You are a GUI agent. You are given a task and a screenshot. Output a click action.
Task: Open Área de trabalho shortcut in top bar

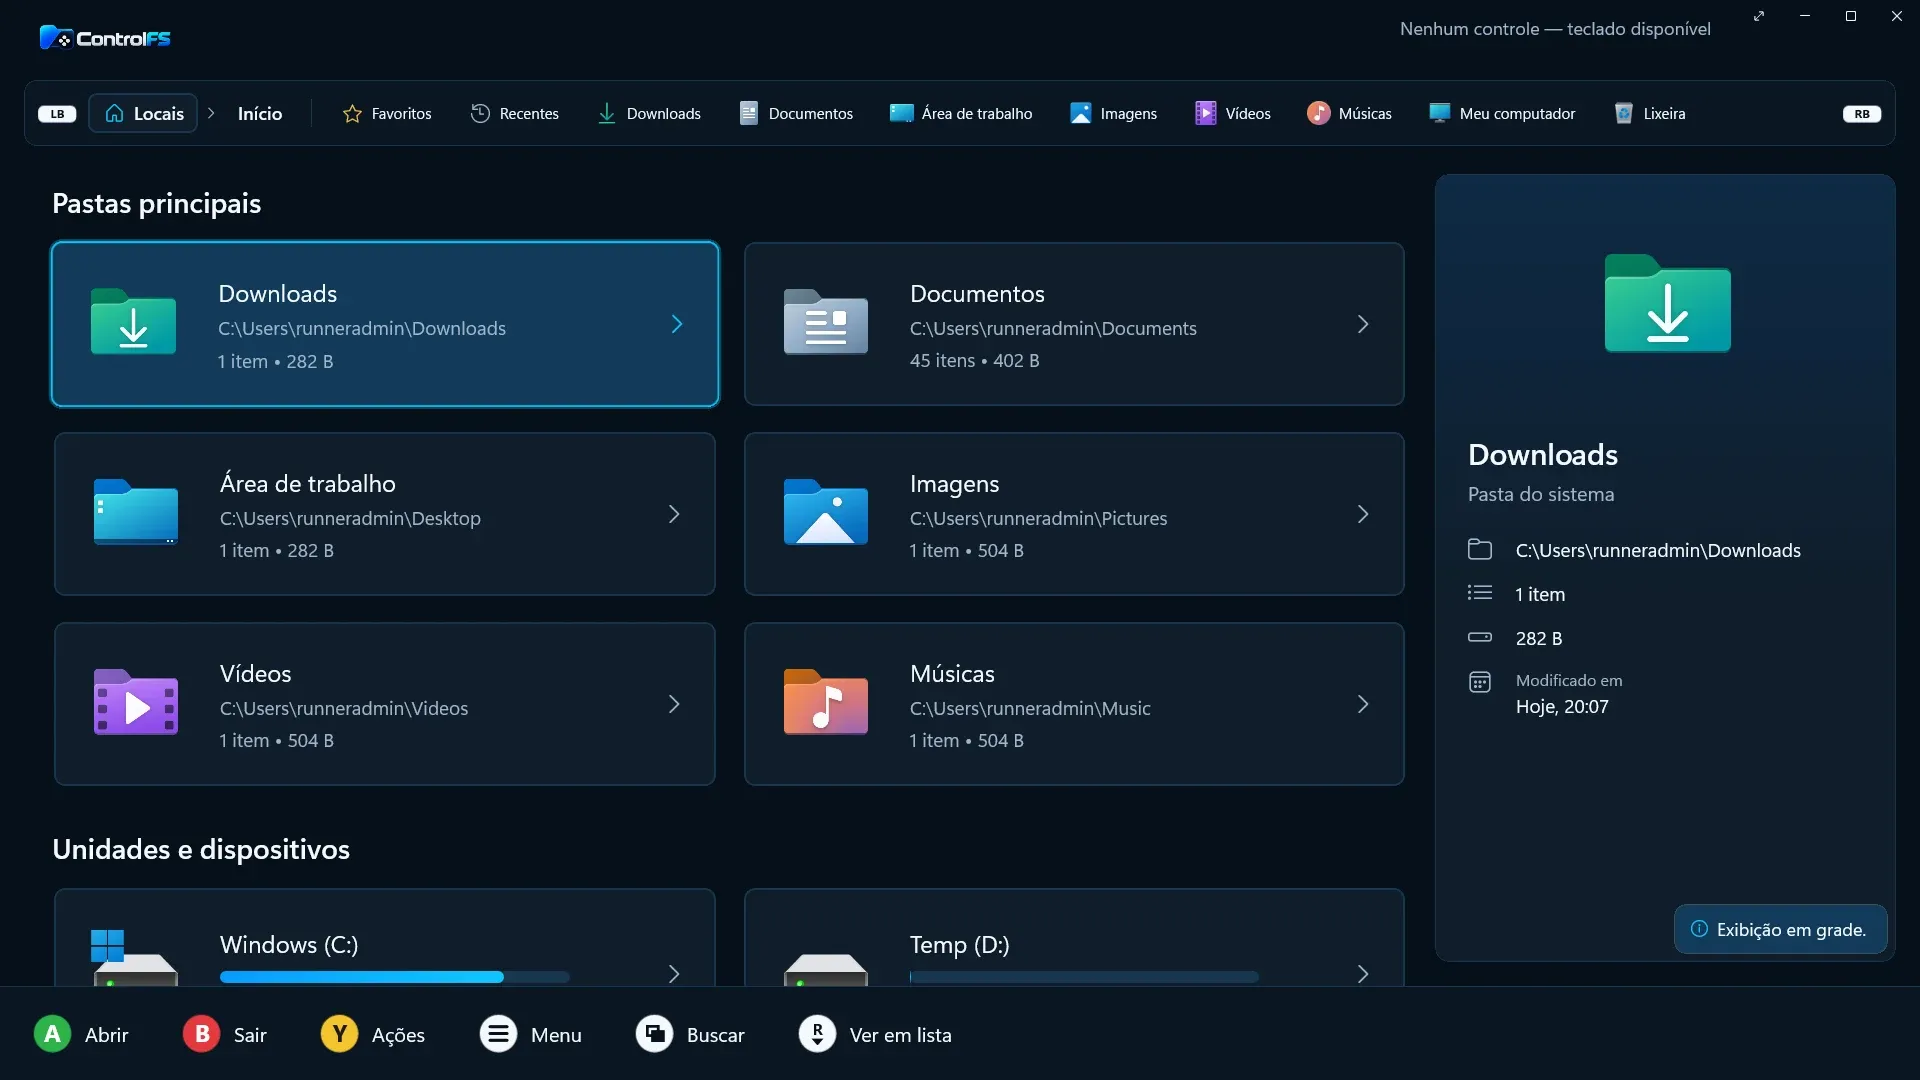coord(961,114)
